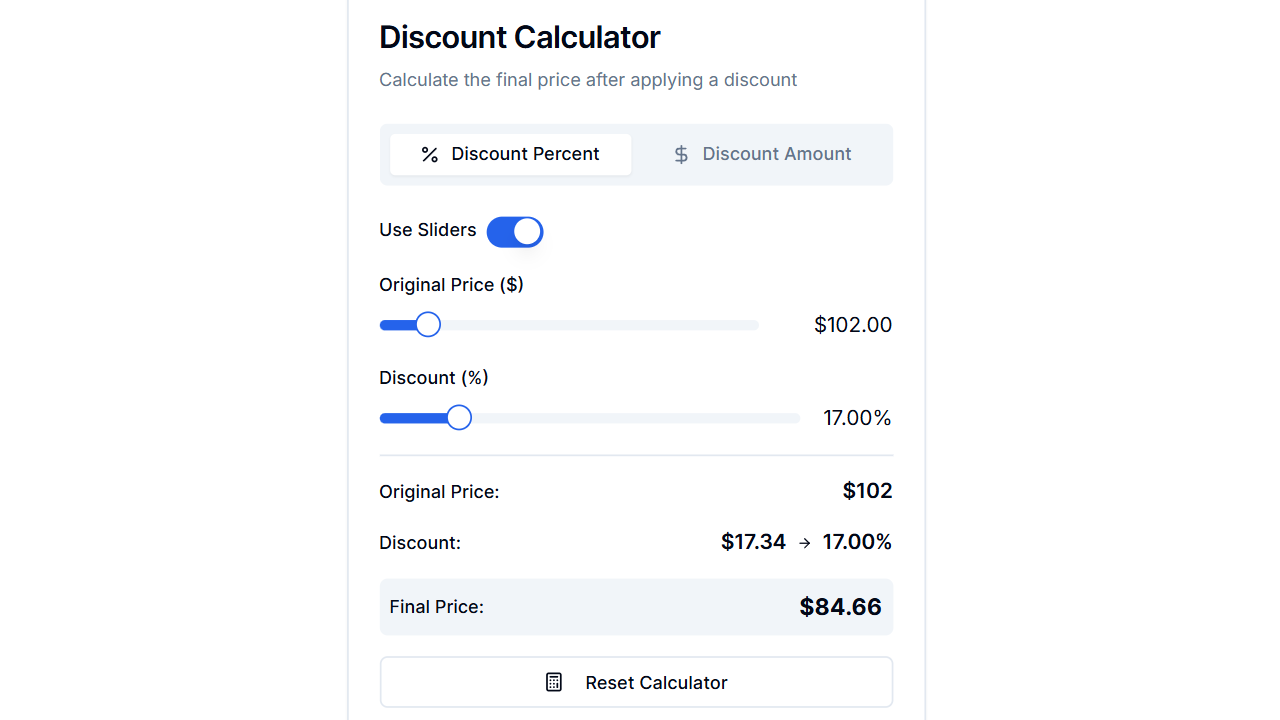
Task: Toggle the Use Sliders switch off
Action: (x=515, y=231)
